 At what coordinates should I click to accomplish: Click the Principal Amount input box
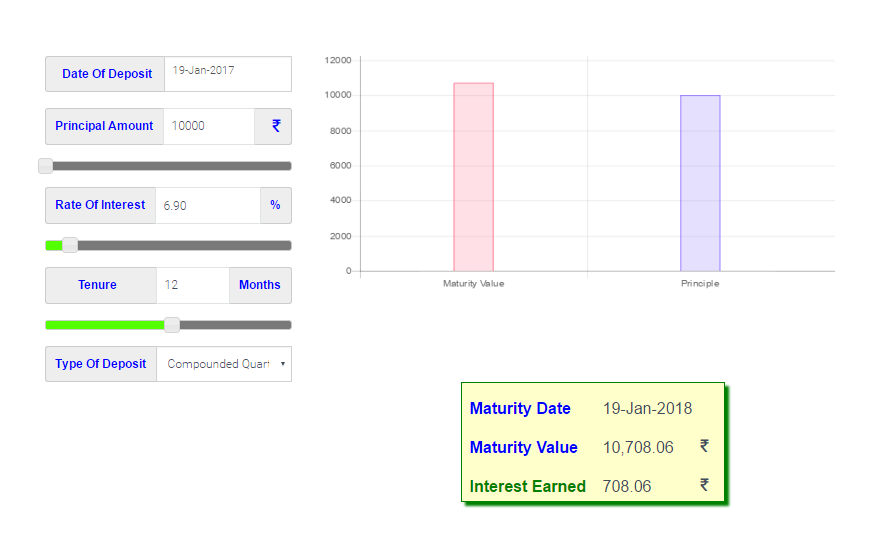point(208,126)
